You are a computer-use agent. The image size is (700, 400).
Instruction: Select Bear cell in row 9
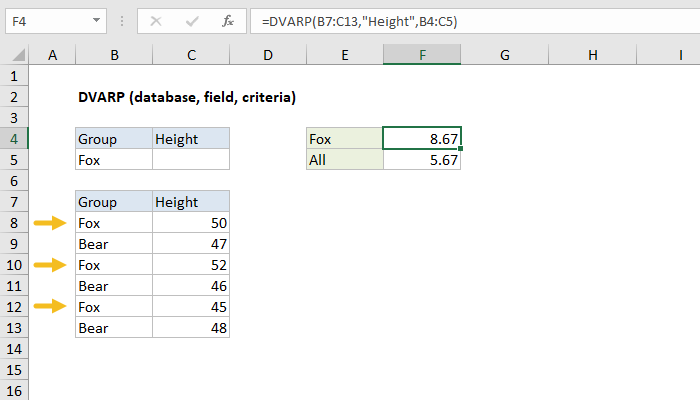coord(114,244)
